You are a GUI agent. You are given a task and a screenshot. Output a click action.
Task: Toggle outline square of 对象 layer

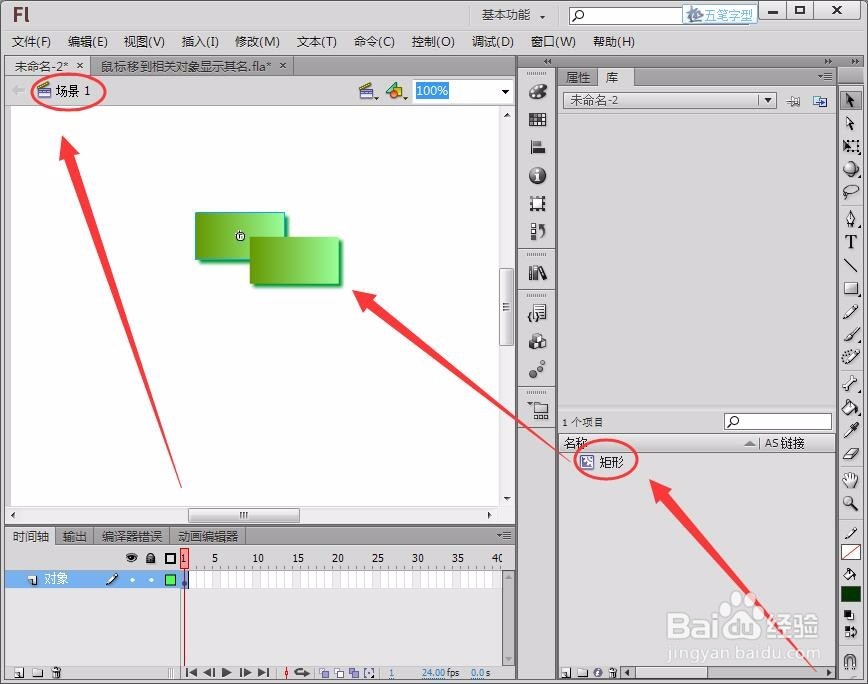(170, 579)
